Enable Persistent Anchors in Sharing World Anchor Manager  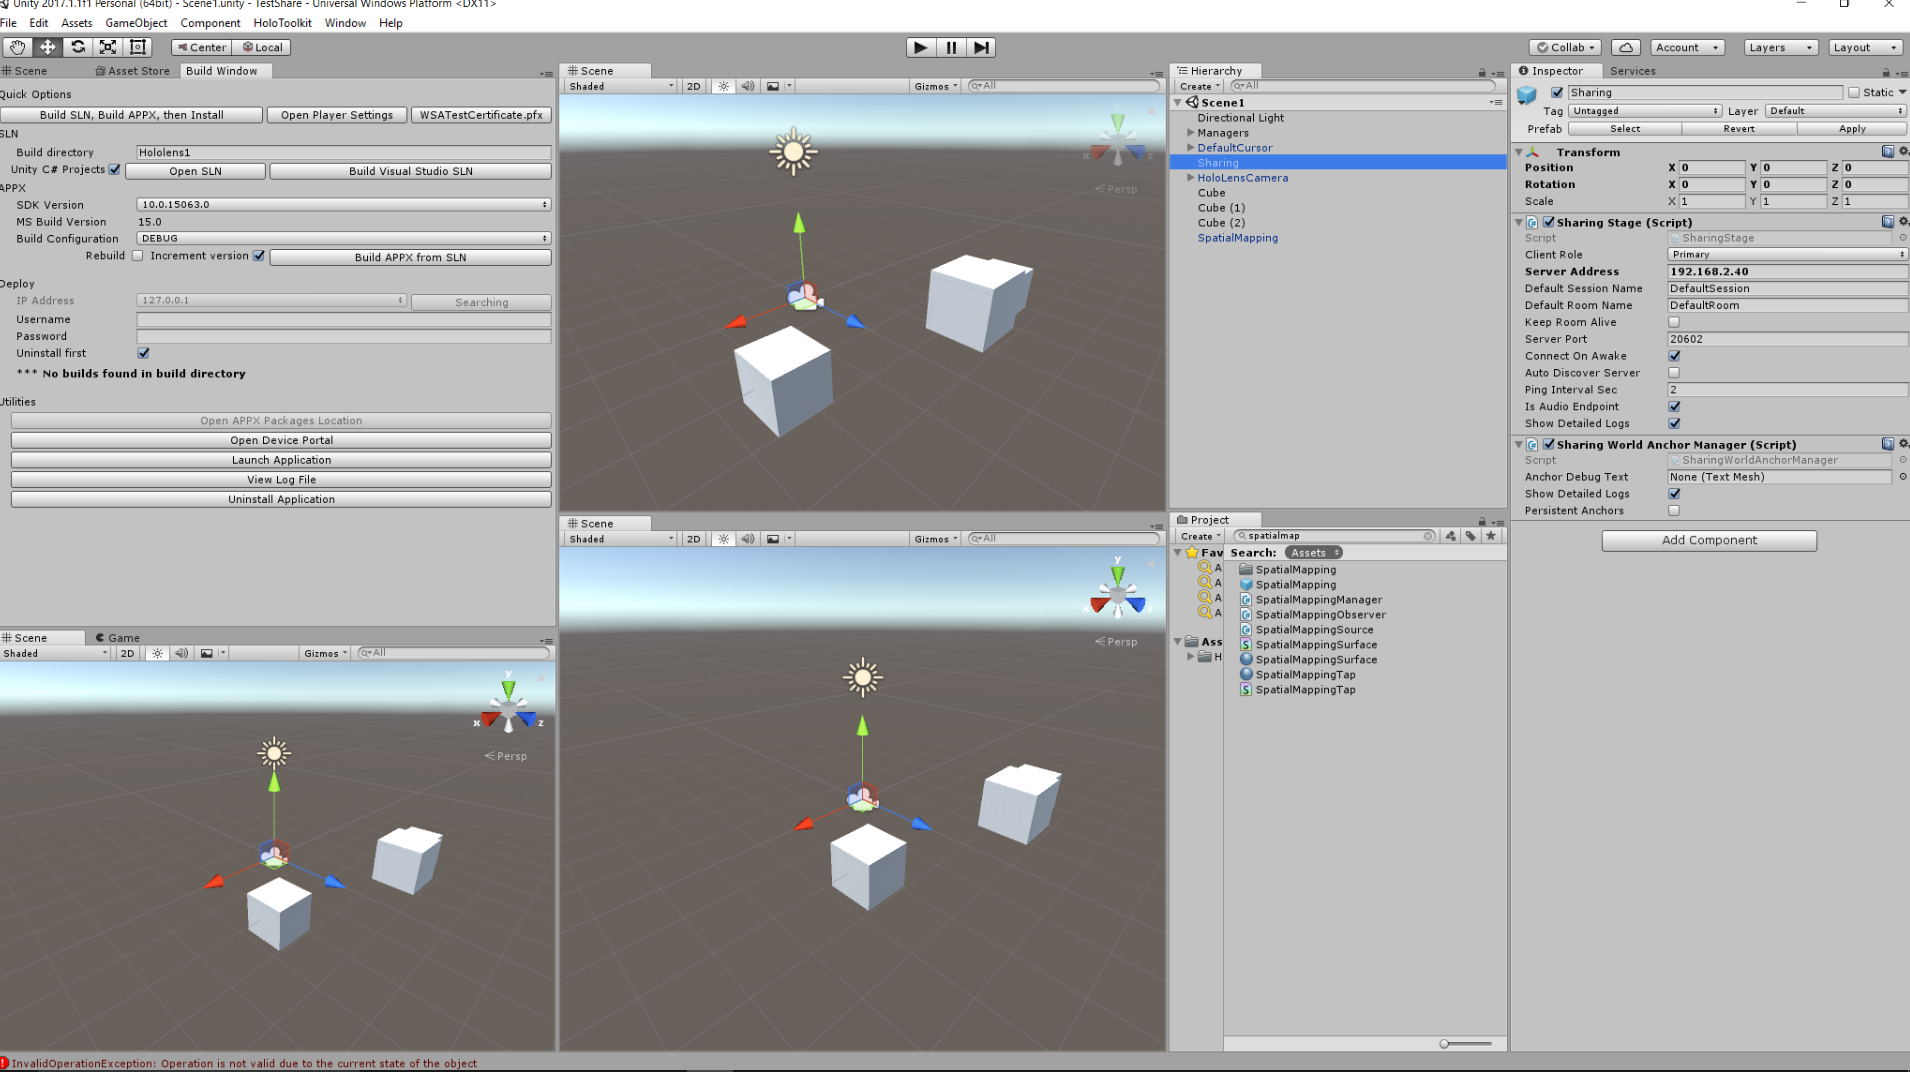pos(1674,510)
